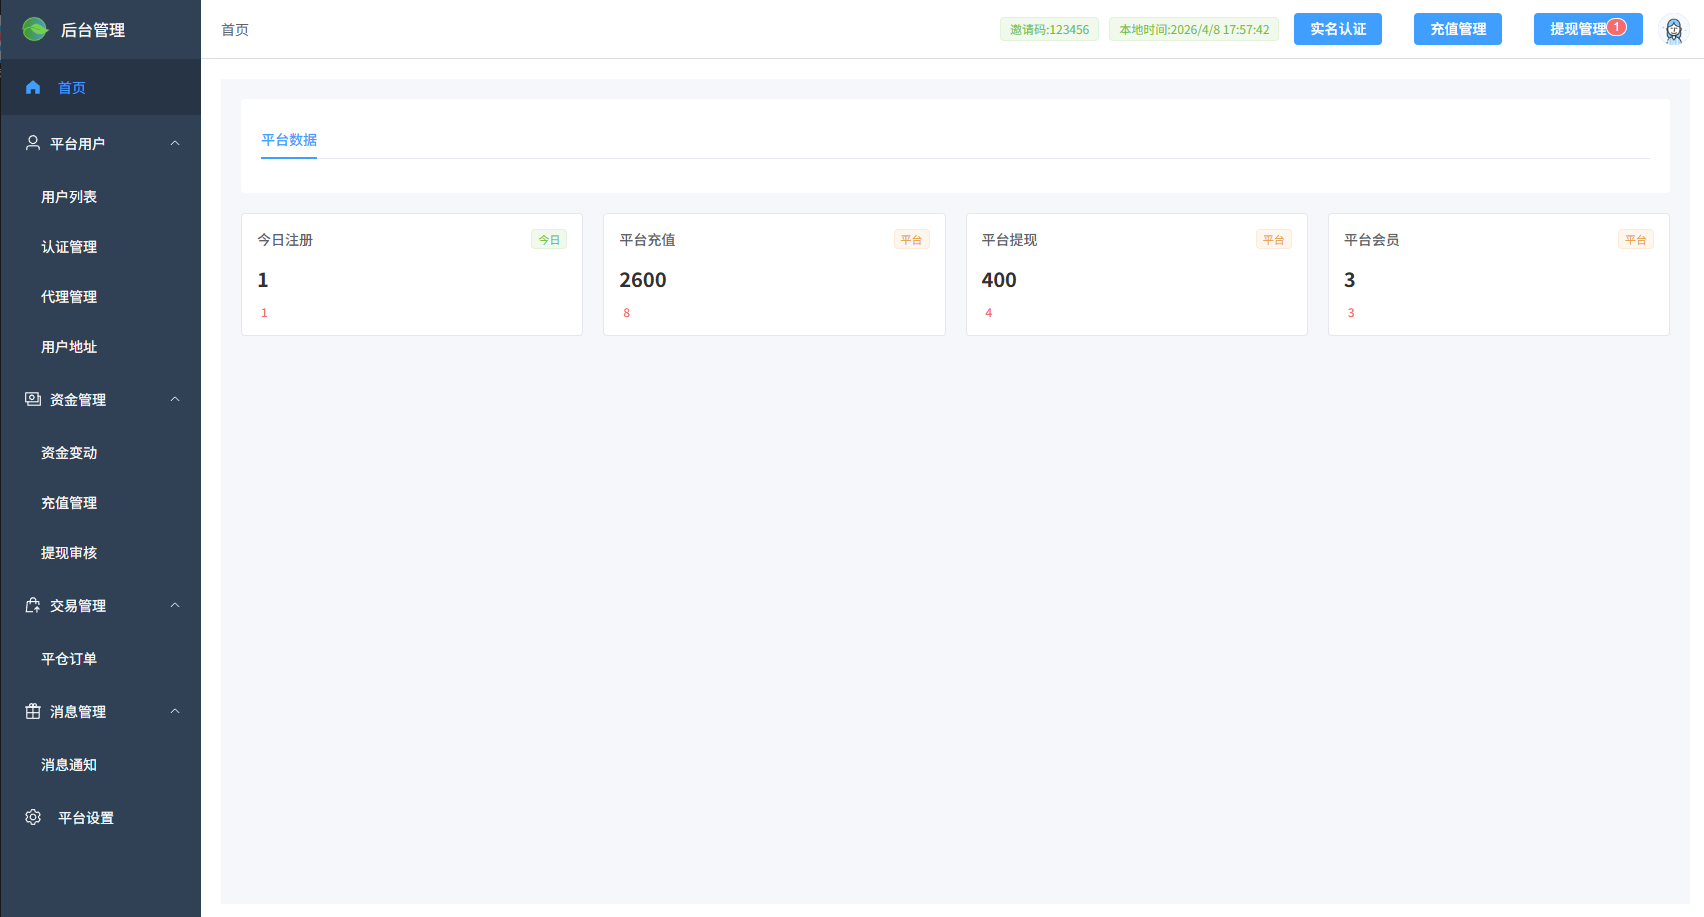Screen dimensions: 1704x917
Task: Open 用户列表 in the sidebar
Action: coord(69,197)
